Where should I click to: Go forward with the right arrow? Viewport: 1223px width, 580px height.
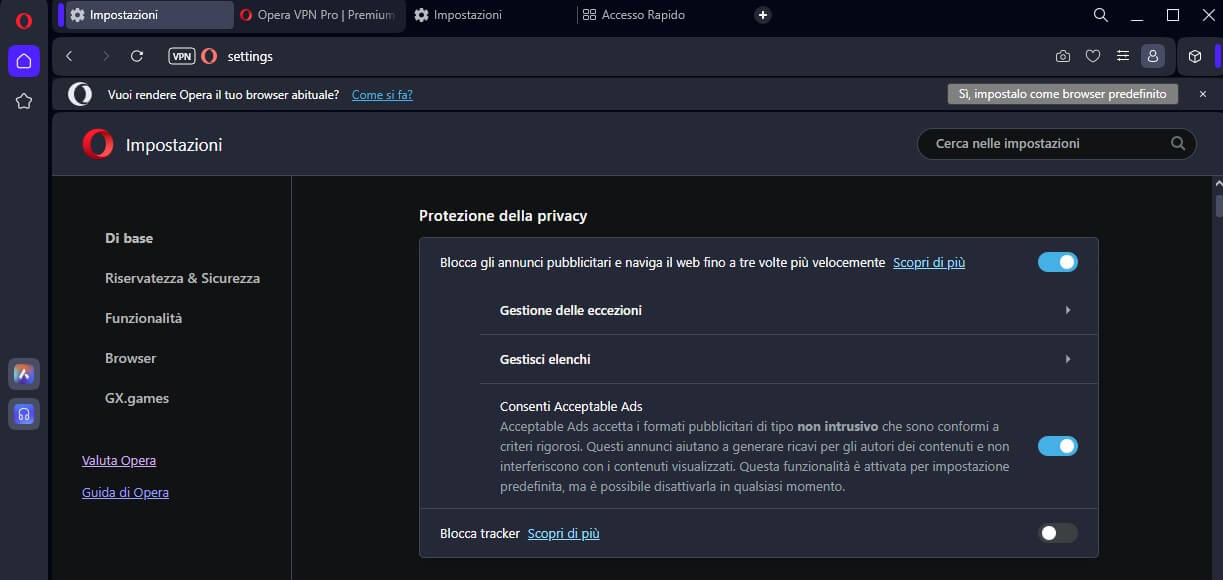coord(105,57)
